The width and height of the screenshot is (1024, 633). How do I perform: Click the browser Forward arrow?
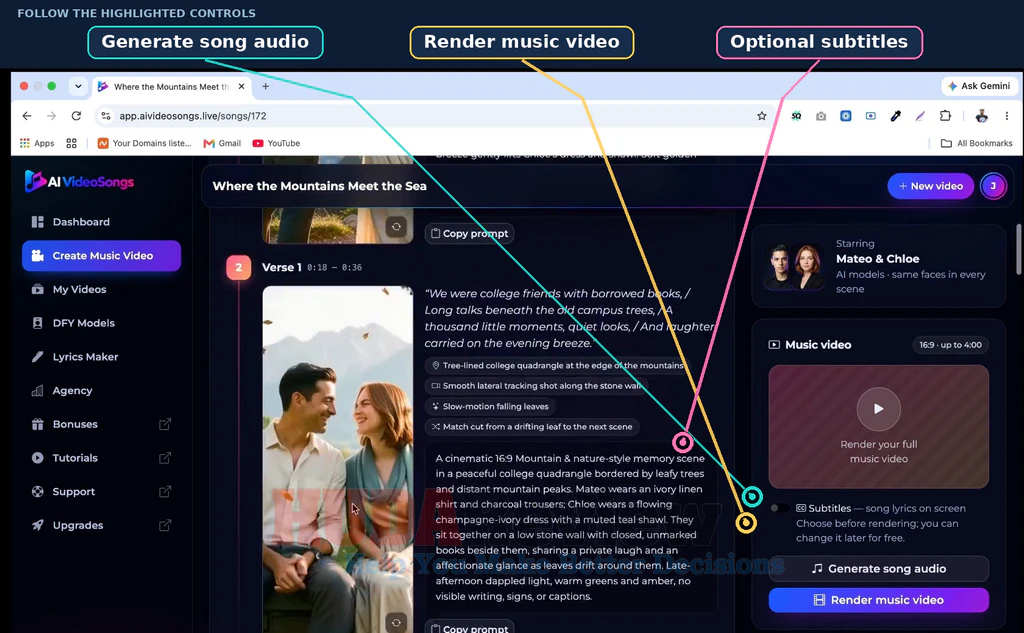(52, 116)
